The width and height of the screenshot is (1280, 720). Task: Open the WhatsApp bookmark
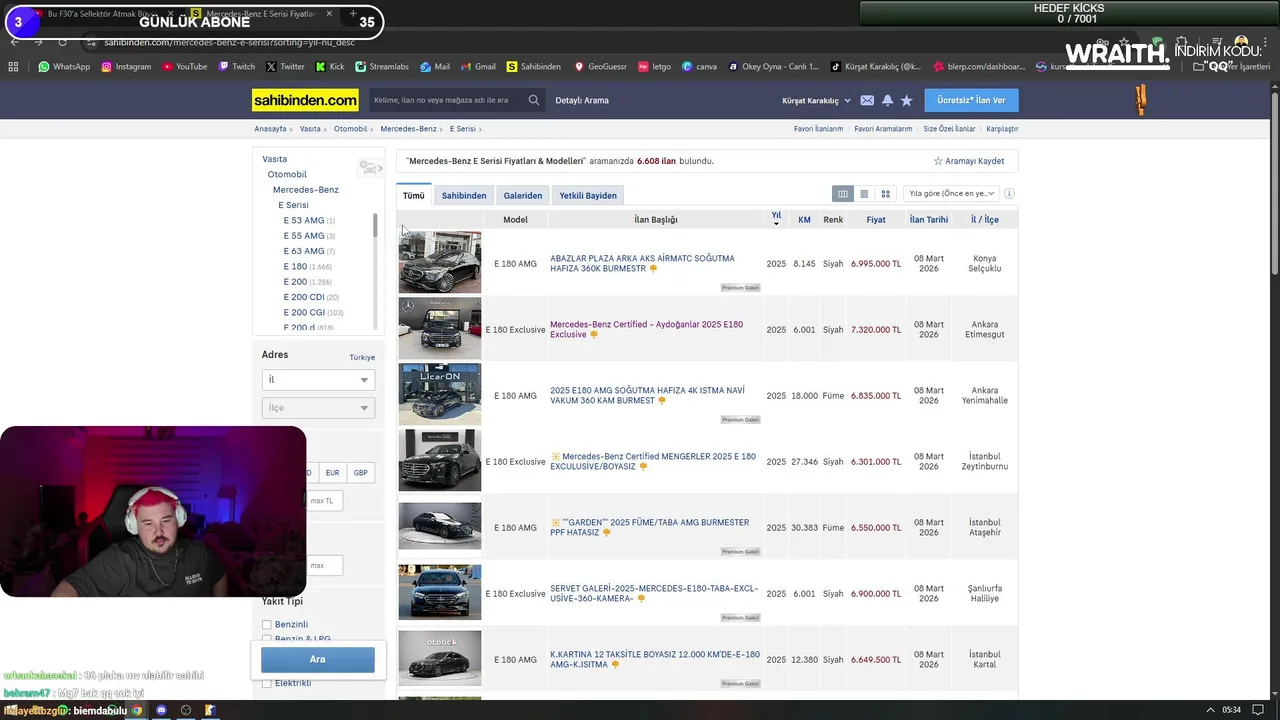[x=64, y=67]
